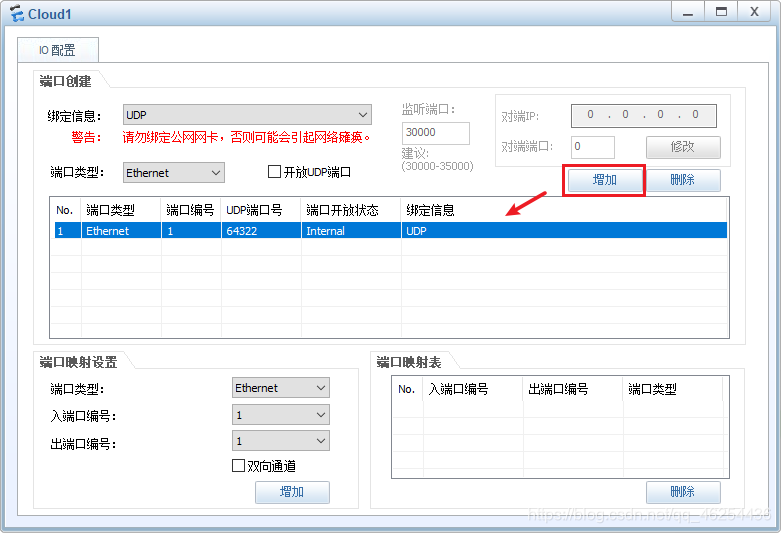Open the 出端口编号 dropdown
Screen dimensions: 781x533
tap(281, 441)
